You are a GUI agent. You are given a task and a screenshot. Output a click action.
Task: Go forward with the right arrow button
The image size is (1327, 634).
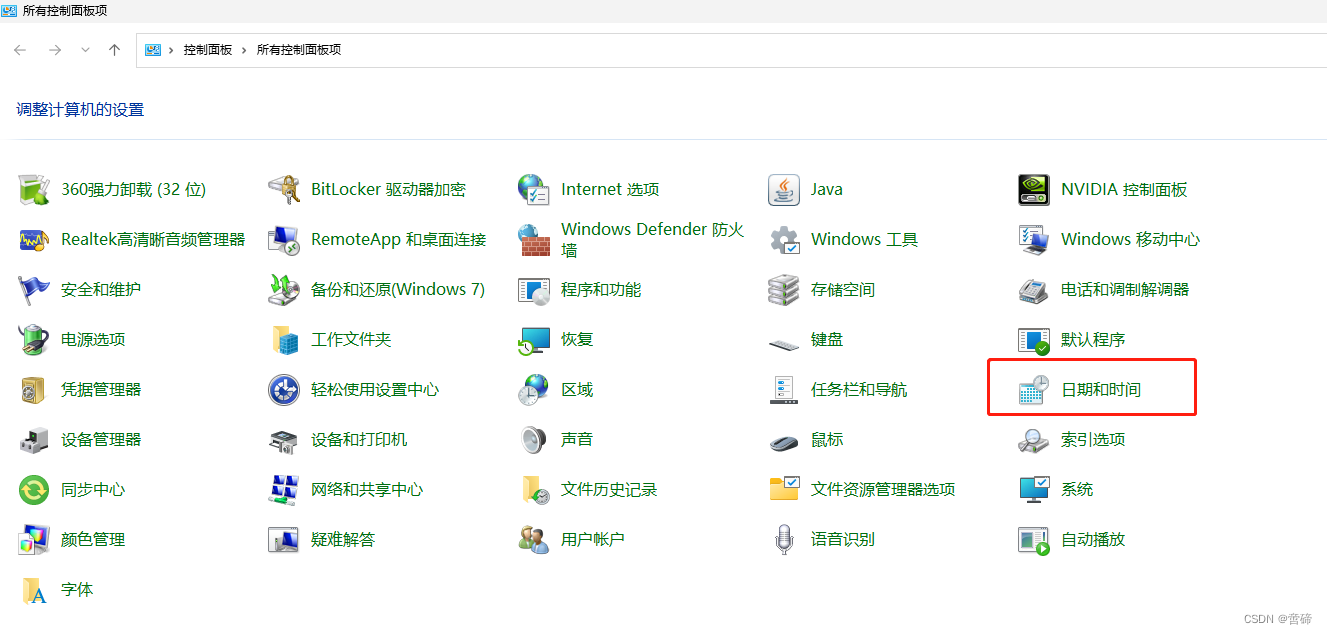[55, 50]
